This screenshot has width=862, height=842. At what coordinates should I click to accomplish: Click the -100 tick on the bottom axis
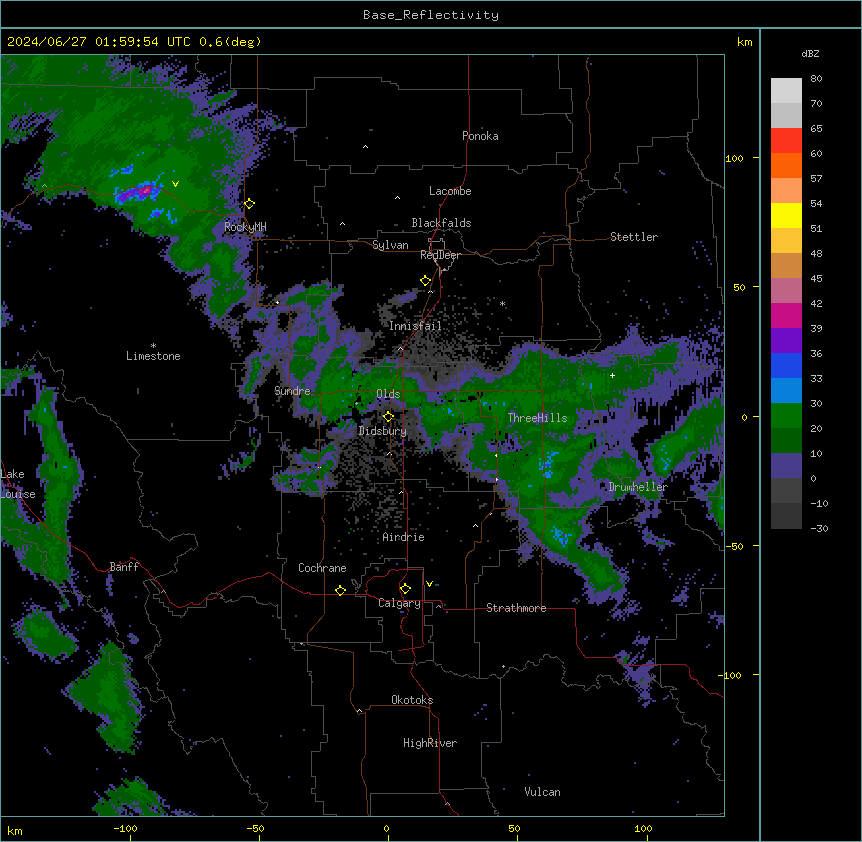126,828
